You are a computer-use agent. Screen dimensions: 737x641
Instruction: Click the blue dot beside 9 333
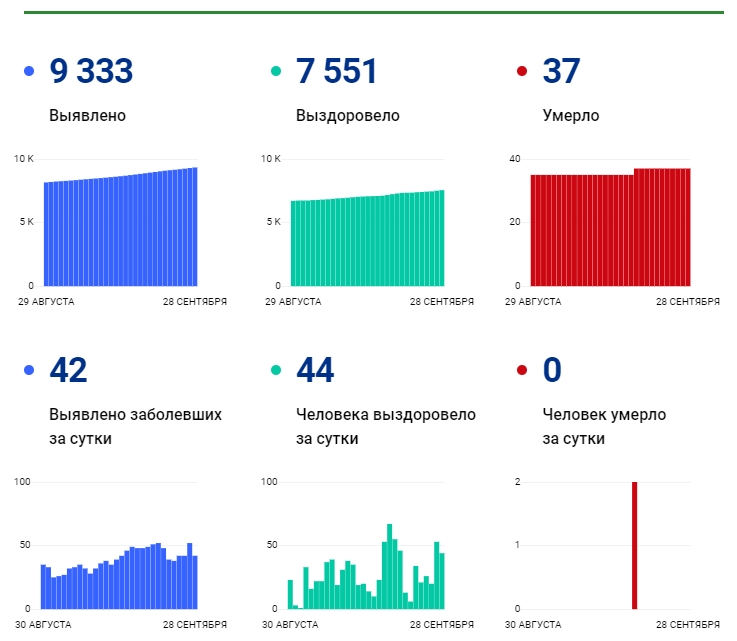[x=29, y=71]
